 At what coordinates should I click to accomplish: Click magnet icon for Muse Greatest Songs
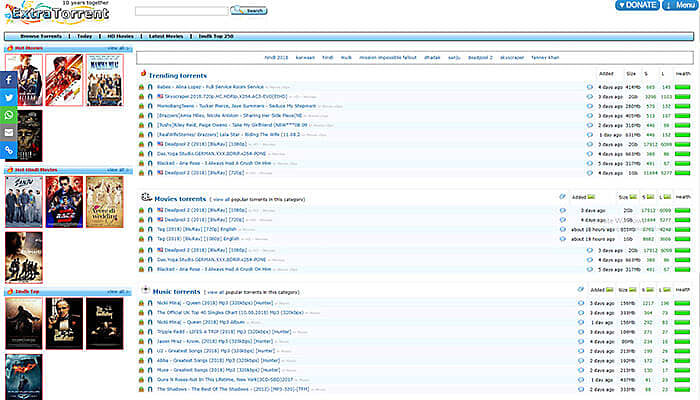[150, 370]
